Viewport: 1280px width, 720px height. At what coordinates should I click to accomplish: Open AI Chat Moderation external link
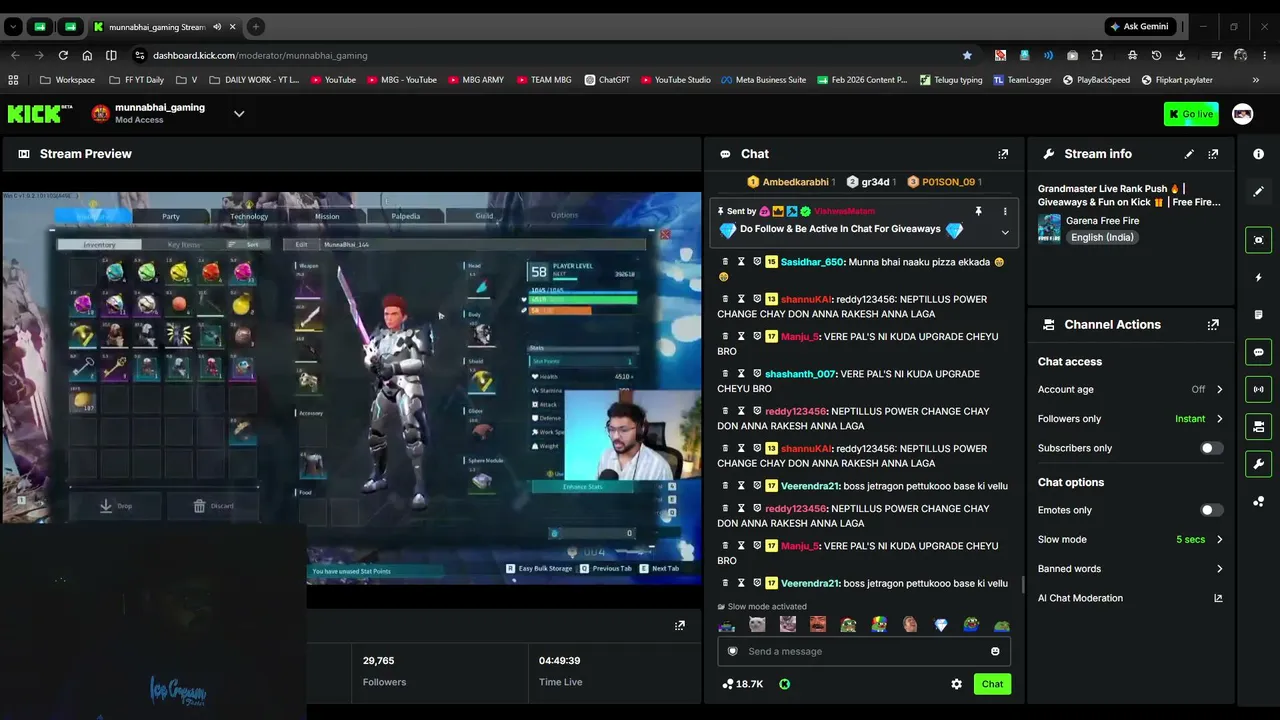(1218, 598)
